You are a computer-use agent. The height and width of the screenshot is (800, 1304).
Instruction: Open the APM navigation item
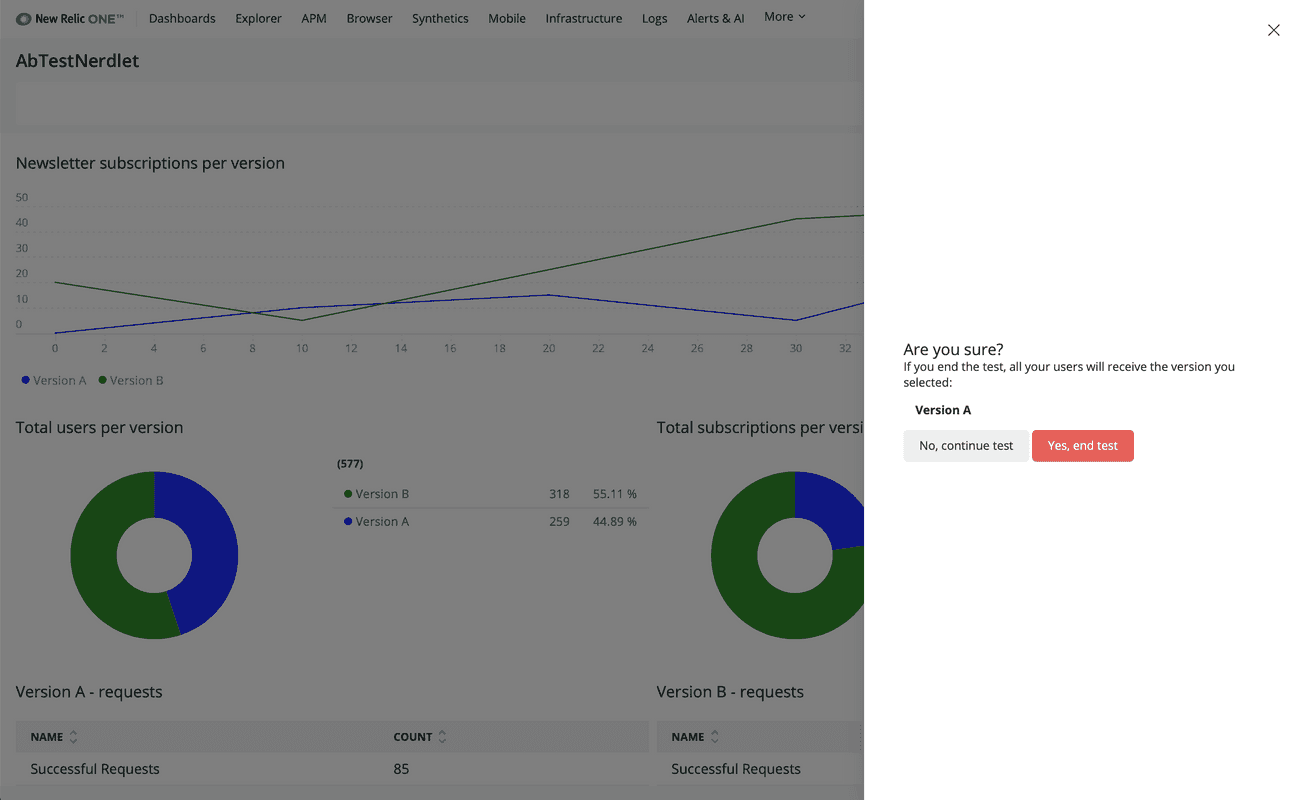pyautogui.click(x=314, y=18)
